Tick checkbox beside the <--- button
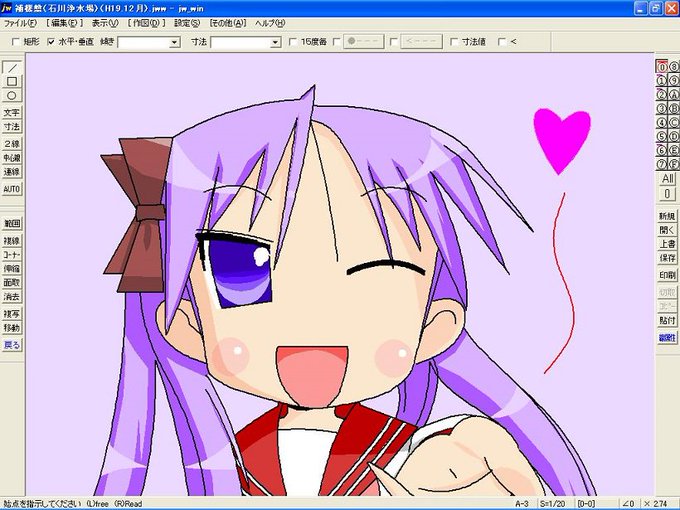This screenshot has height=510, width=680. point(394,42)
